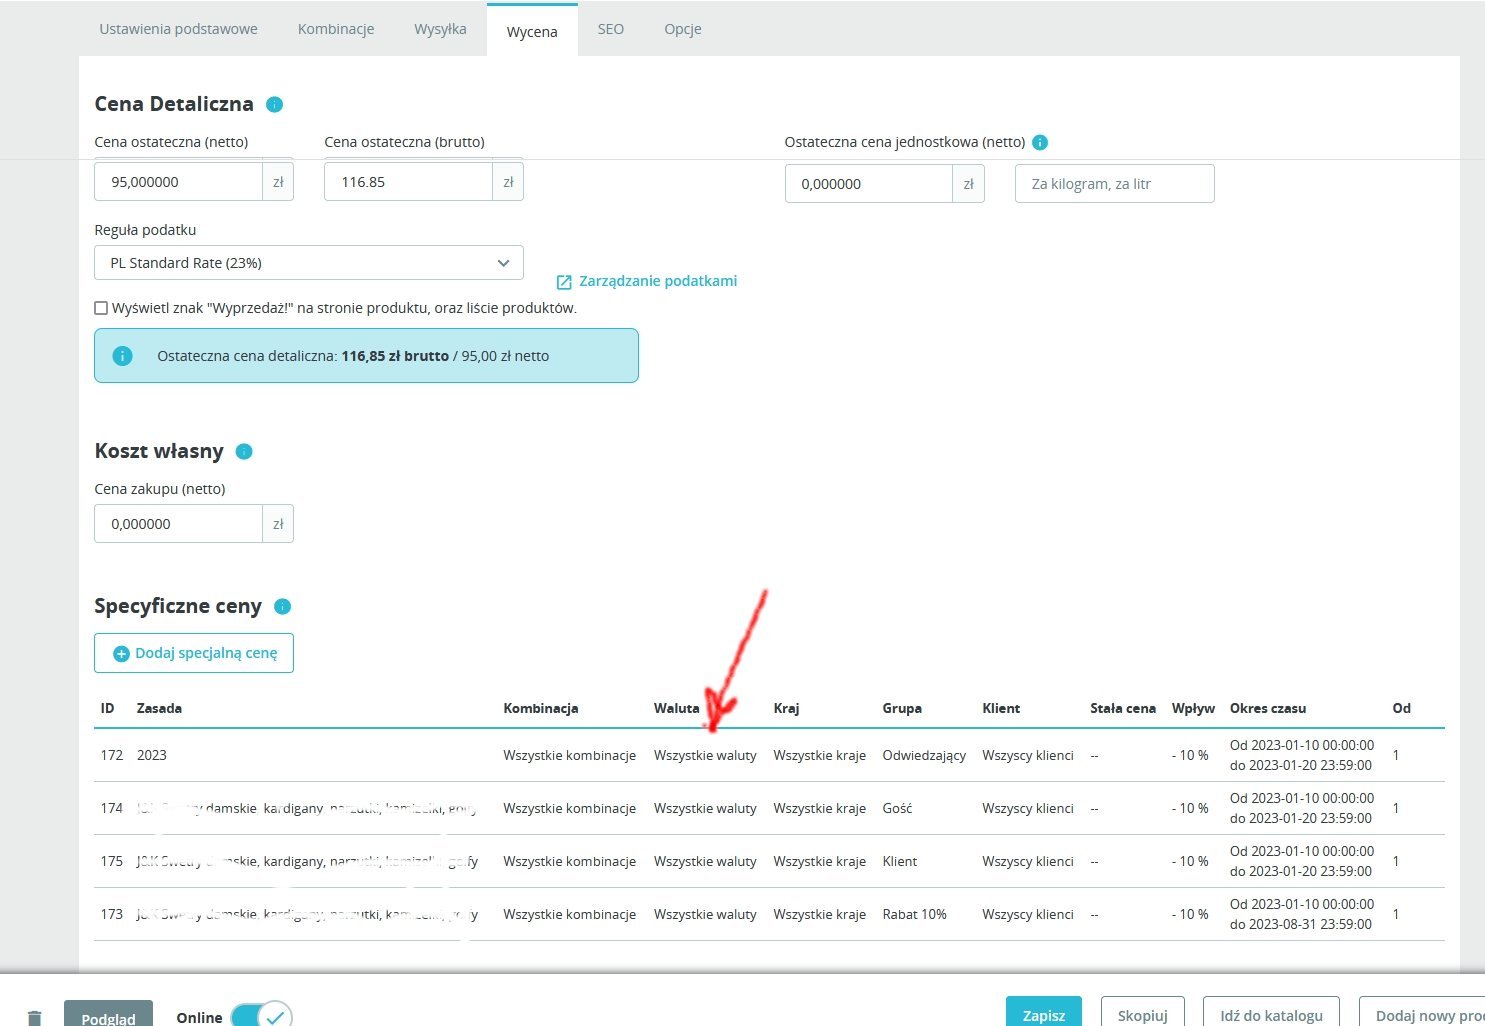Click the trash delete icon at bottom
The image size is (1485, 1026).
coord(35,1017)
